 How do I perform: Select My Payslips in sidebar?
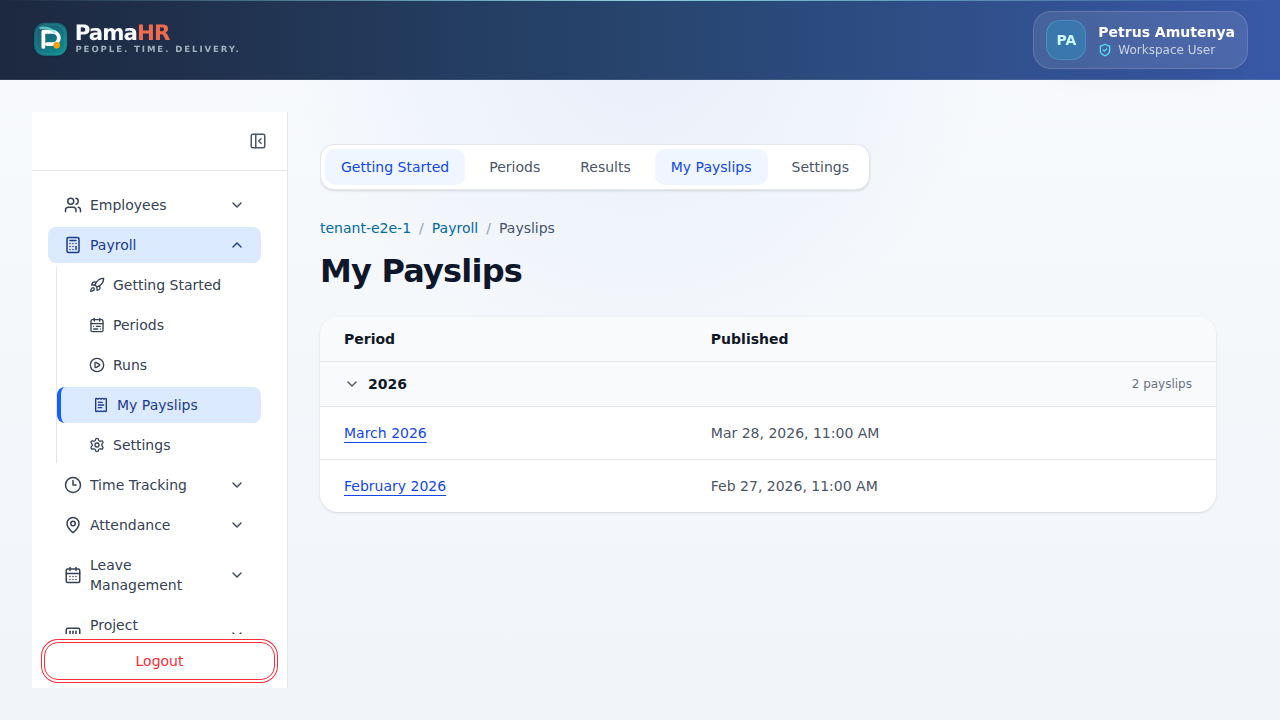coord(160,405)
